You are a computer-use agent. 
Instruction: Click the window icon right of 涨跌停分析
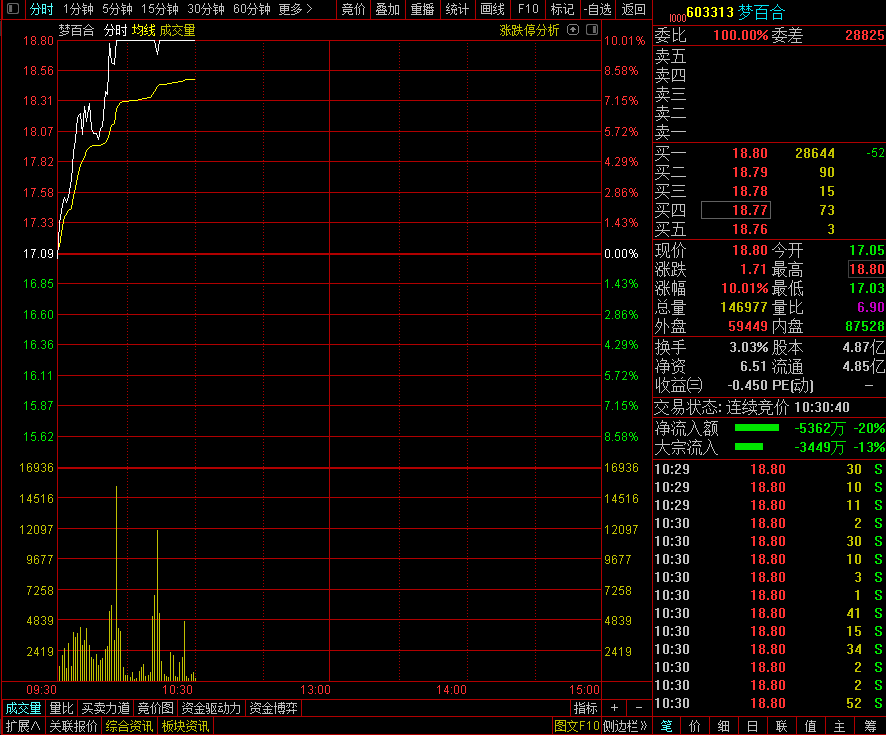pos(591,30)
